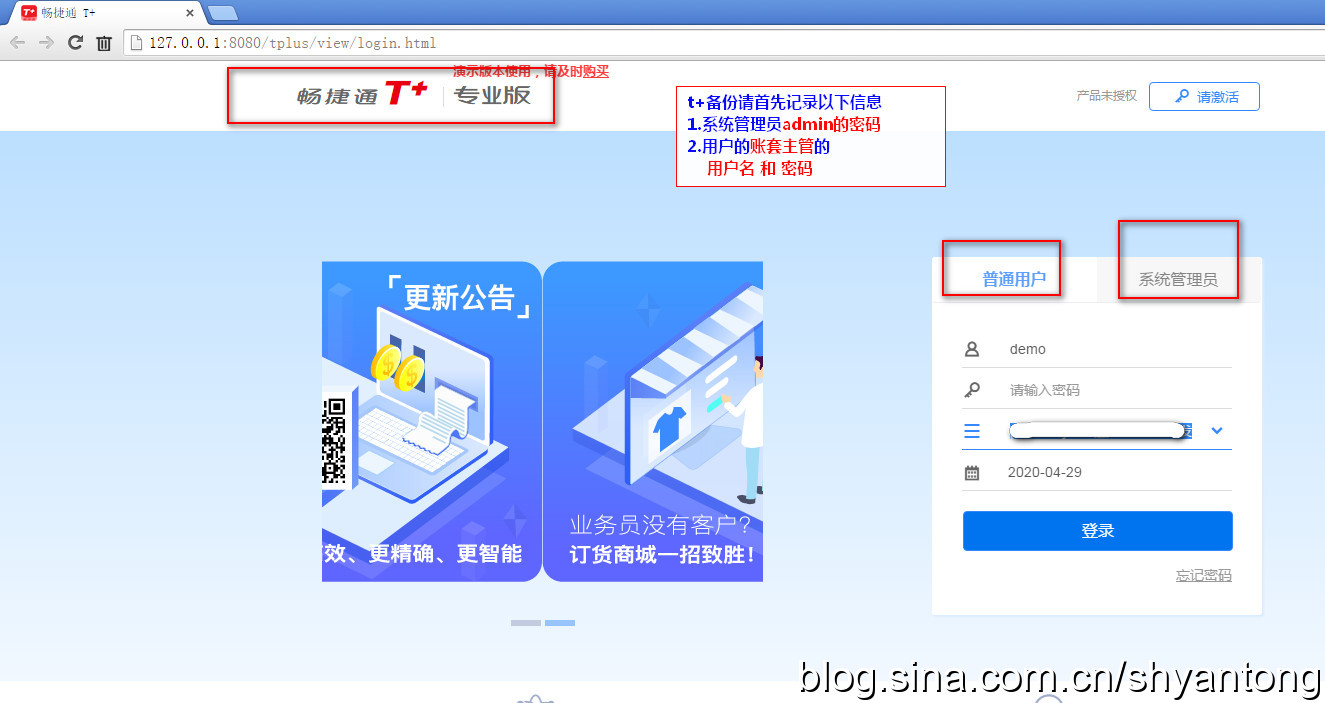Click the 请激活 activation button
This screenshot has width=1325, height=703.
pos(1204,97)
